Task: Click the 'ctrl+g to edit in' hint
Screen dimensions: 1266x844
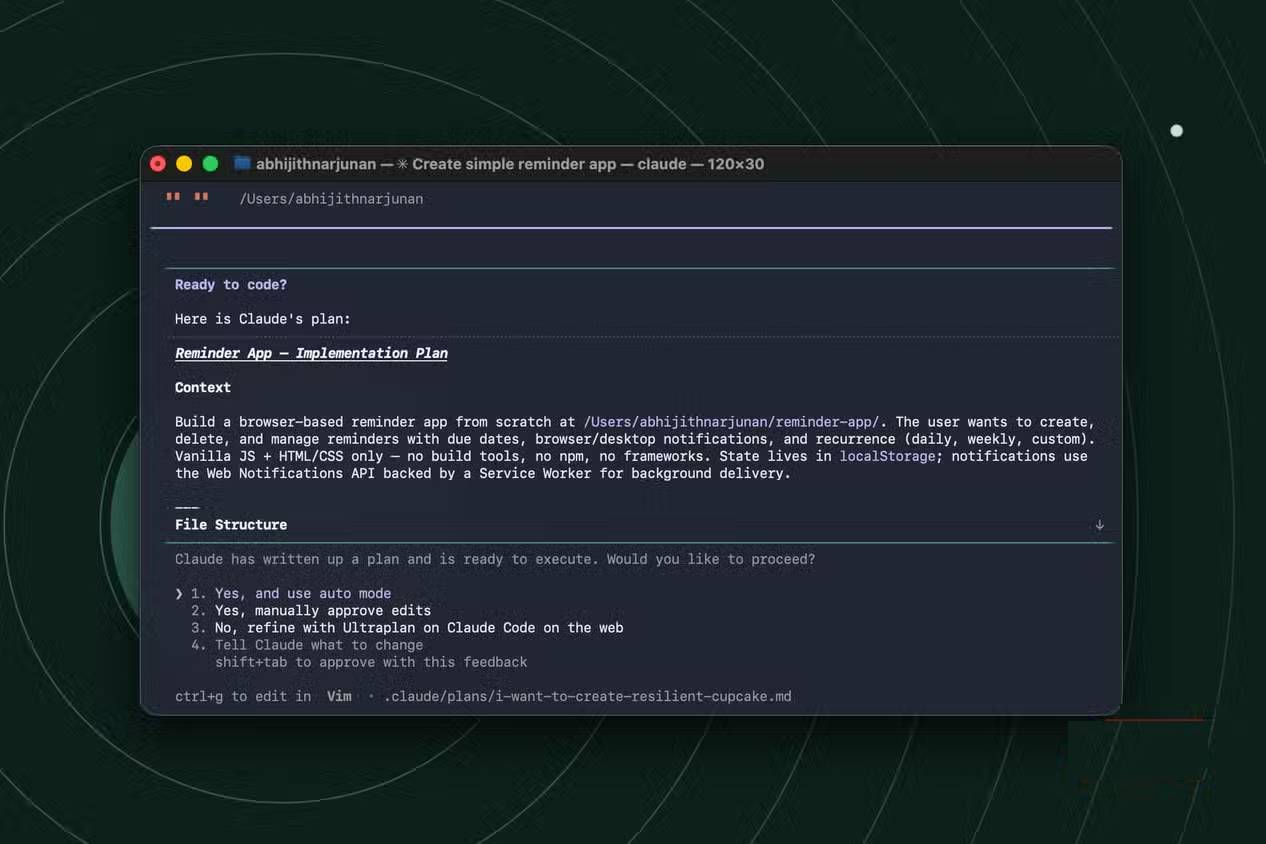Action: (x=243, y=696)
